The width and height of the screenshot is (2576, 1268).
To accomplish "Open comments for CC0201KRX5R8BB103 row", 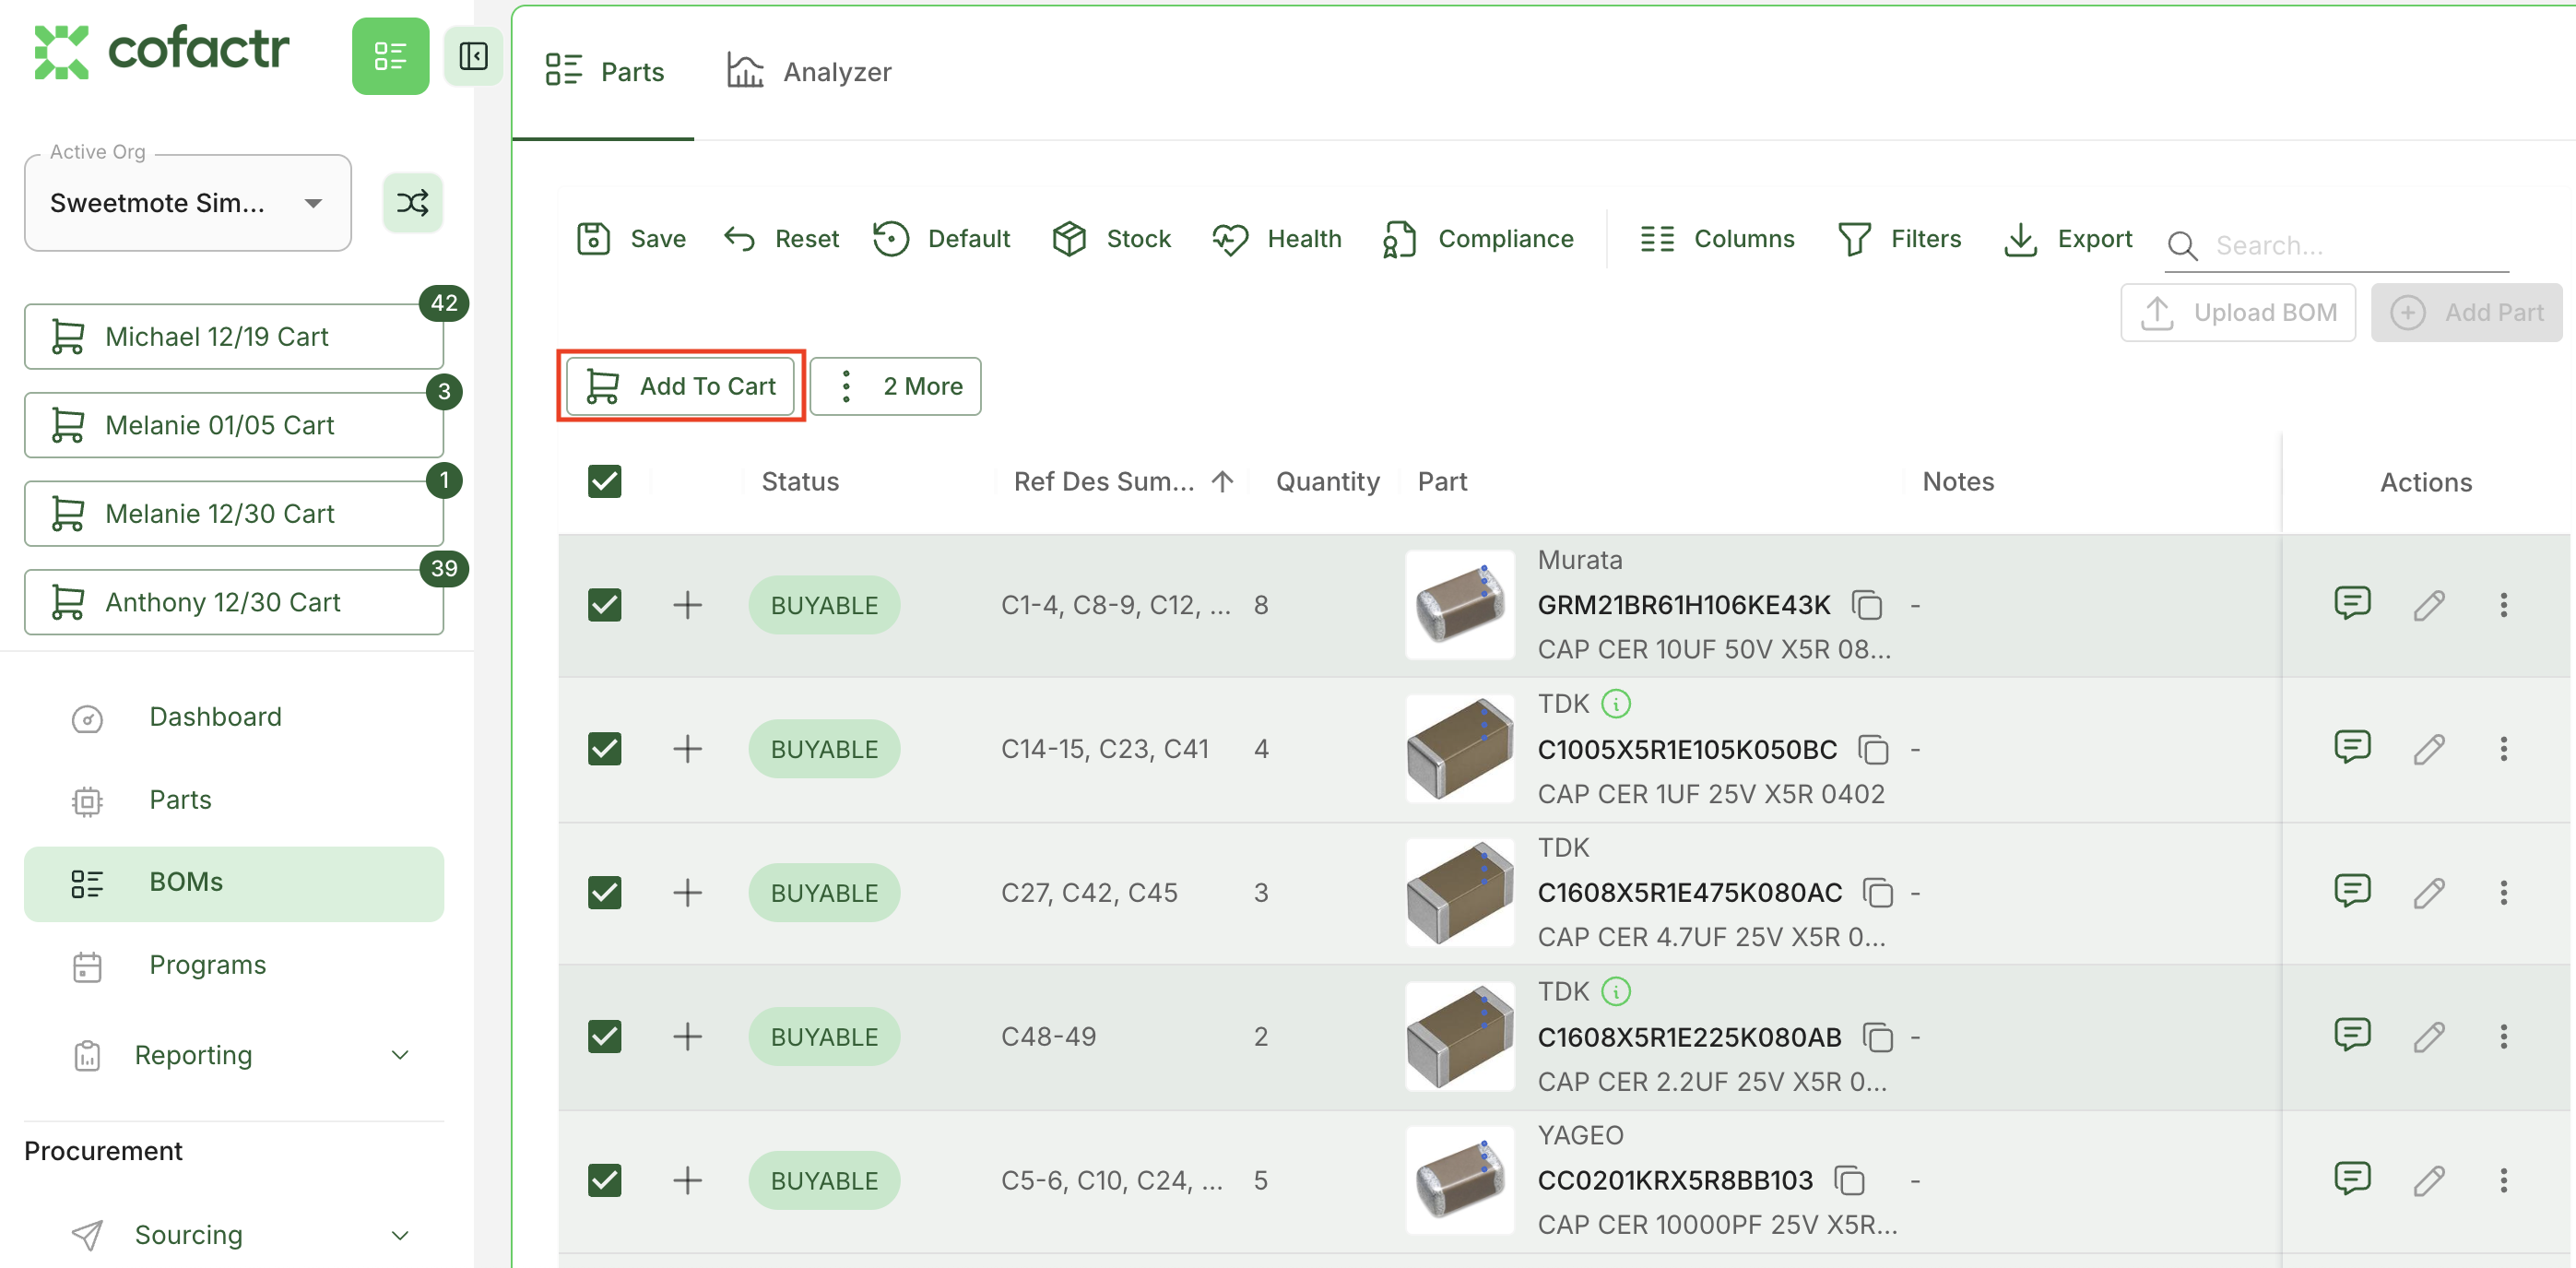I will pos(2352,1179).
